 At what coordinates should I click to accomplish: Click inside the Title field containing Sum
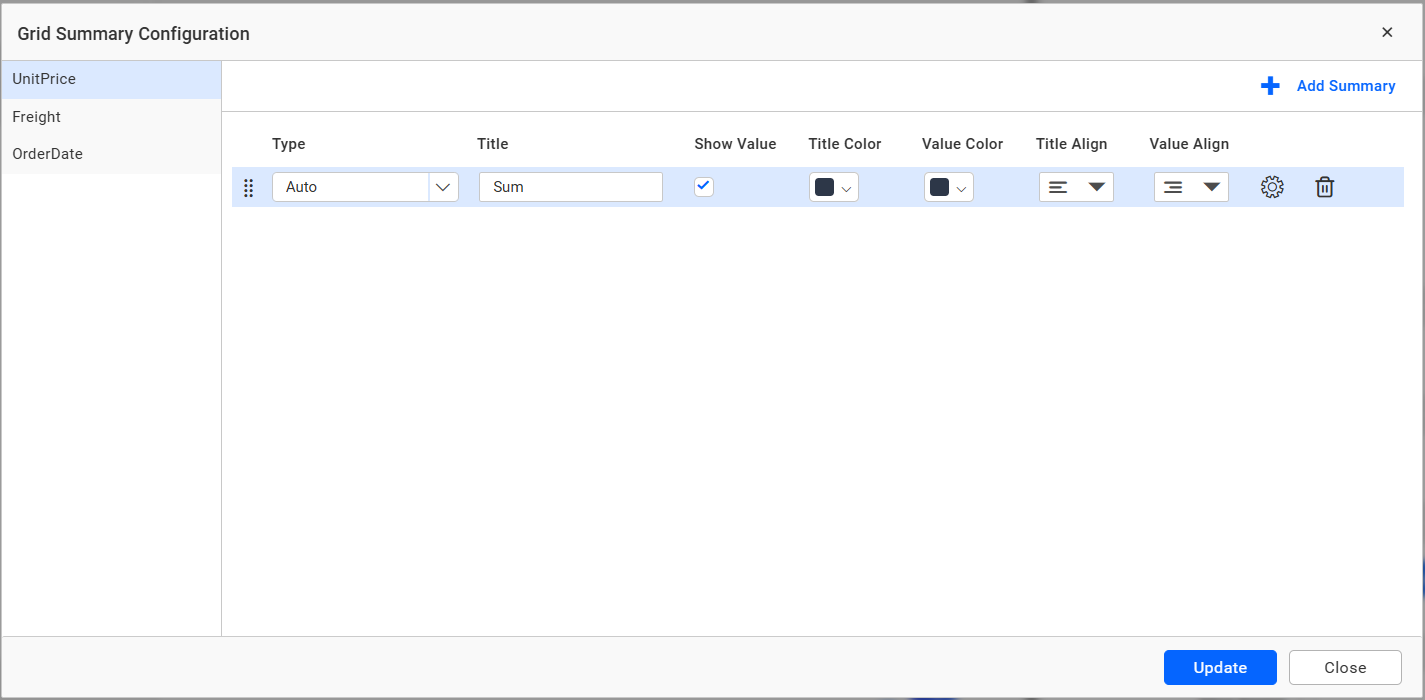tap(570, 186)
